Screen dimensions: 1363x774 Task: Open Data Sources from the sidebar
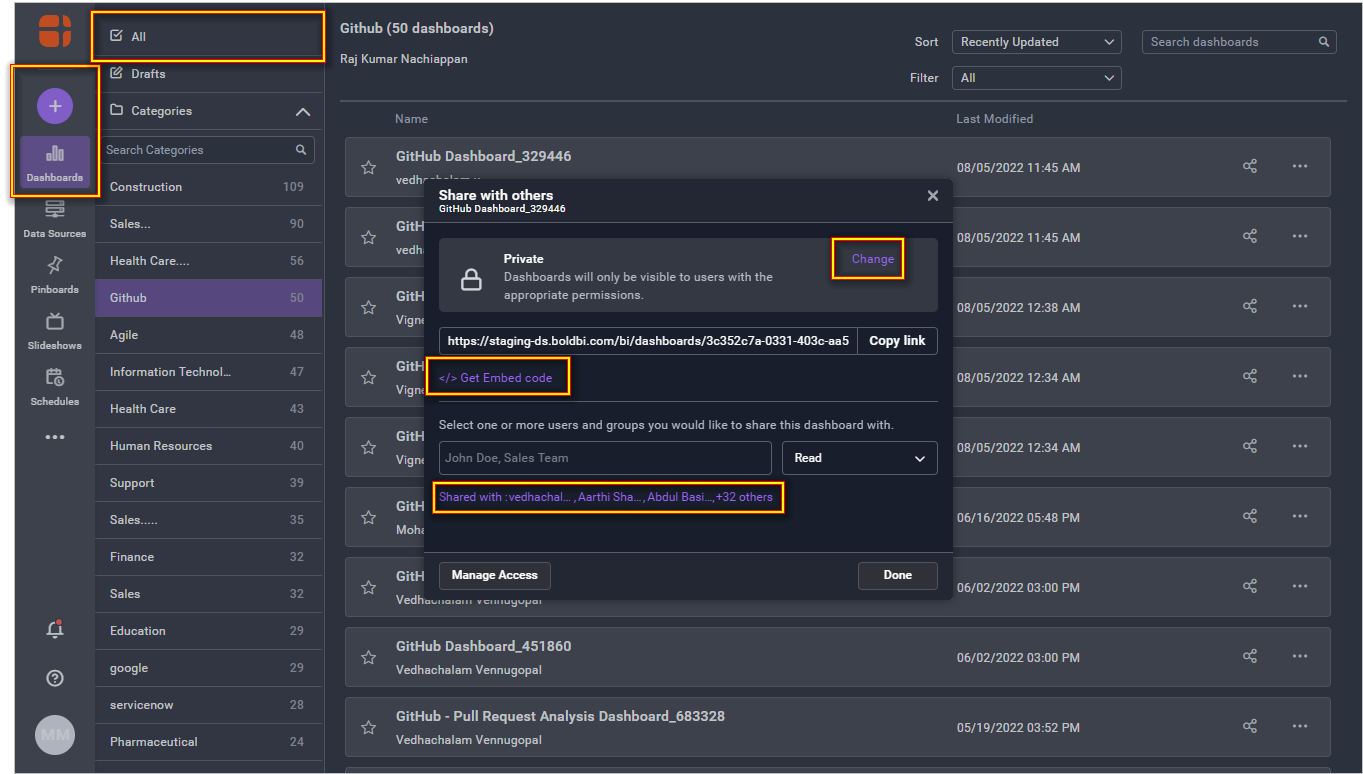[x=55, y=218]
